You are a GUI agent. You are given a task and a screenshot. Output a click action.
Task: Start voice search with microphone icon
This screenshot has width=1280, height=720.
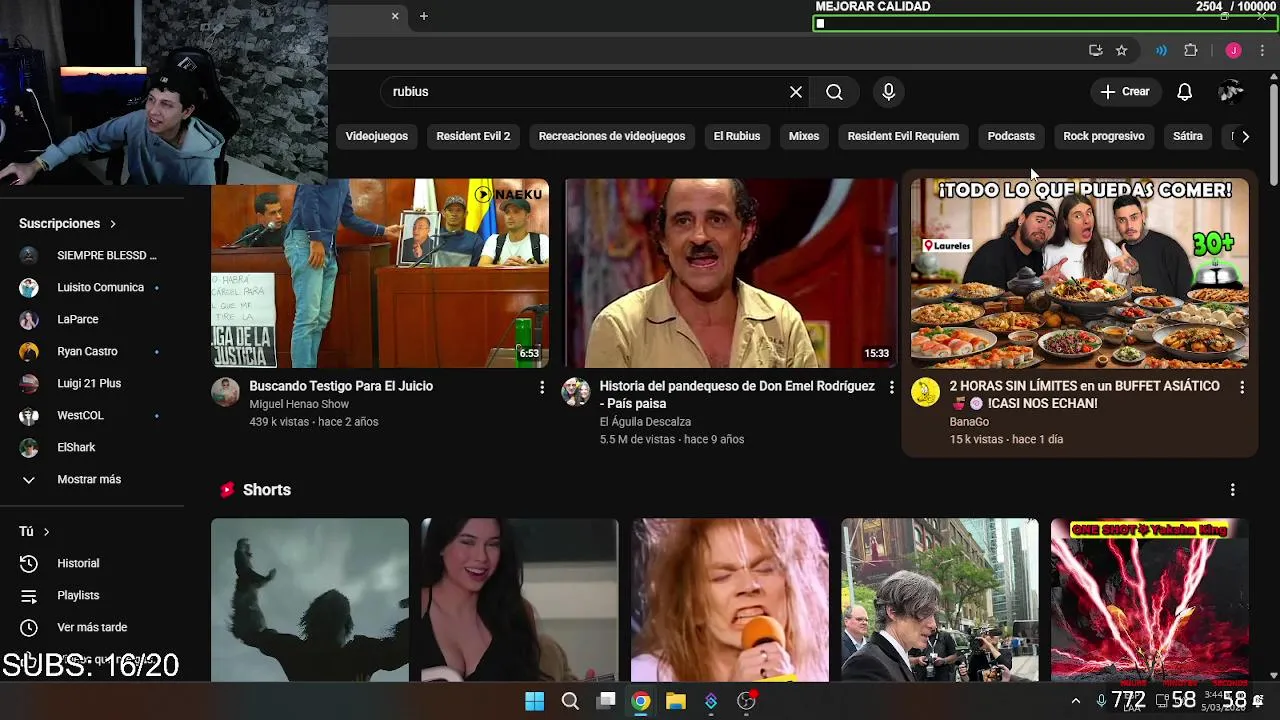[x=888, y=92]
